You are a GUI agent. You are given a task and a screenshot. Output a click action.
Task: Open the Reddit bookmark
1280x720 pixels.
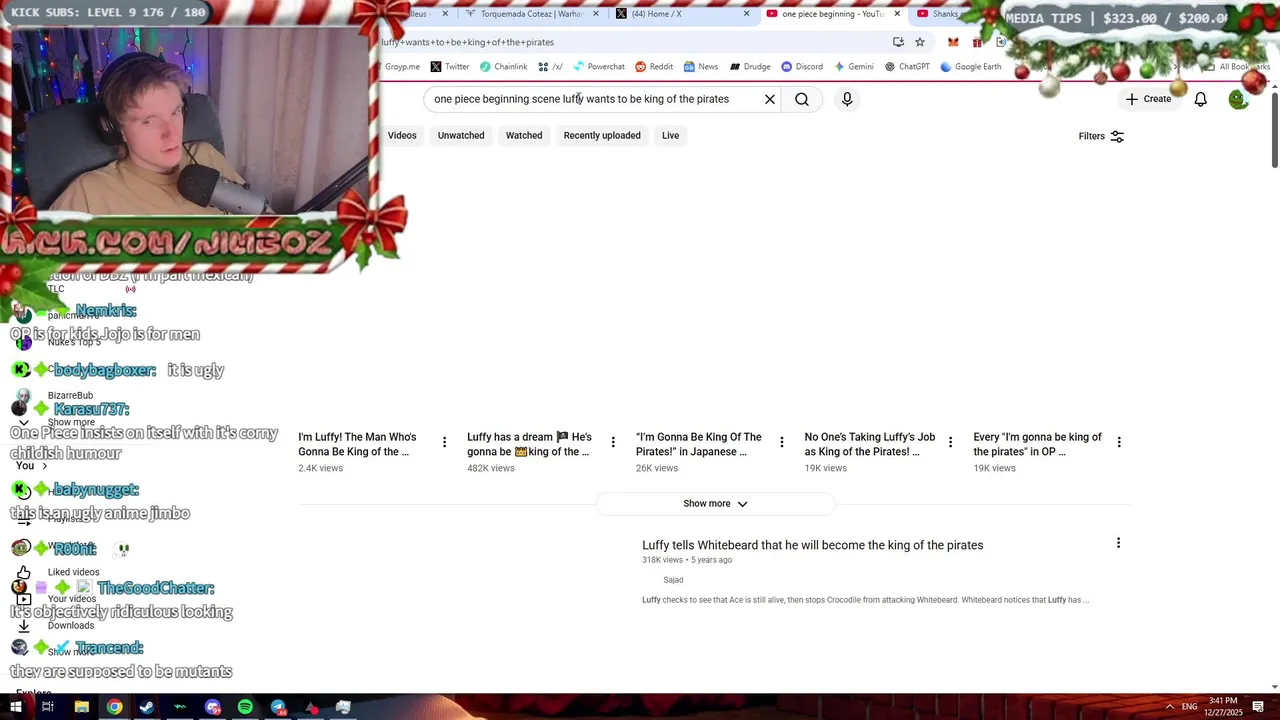[654, 67]
